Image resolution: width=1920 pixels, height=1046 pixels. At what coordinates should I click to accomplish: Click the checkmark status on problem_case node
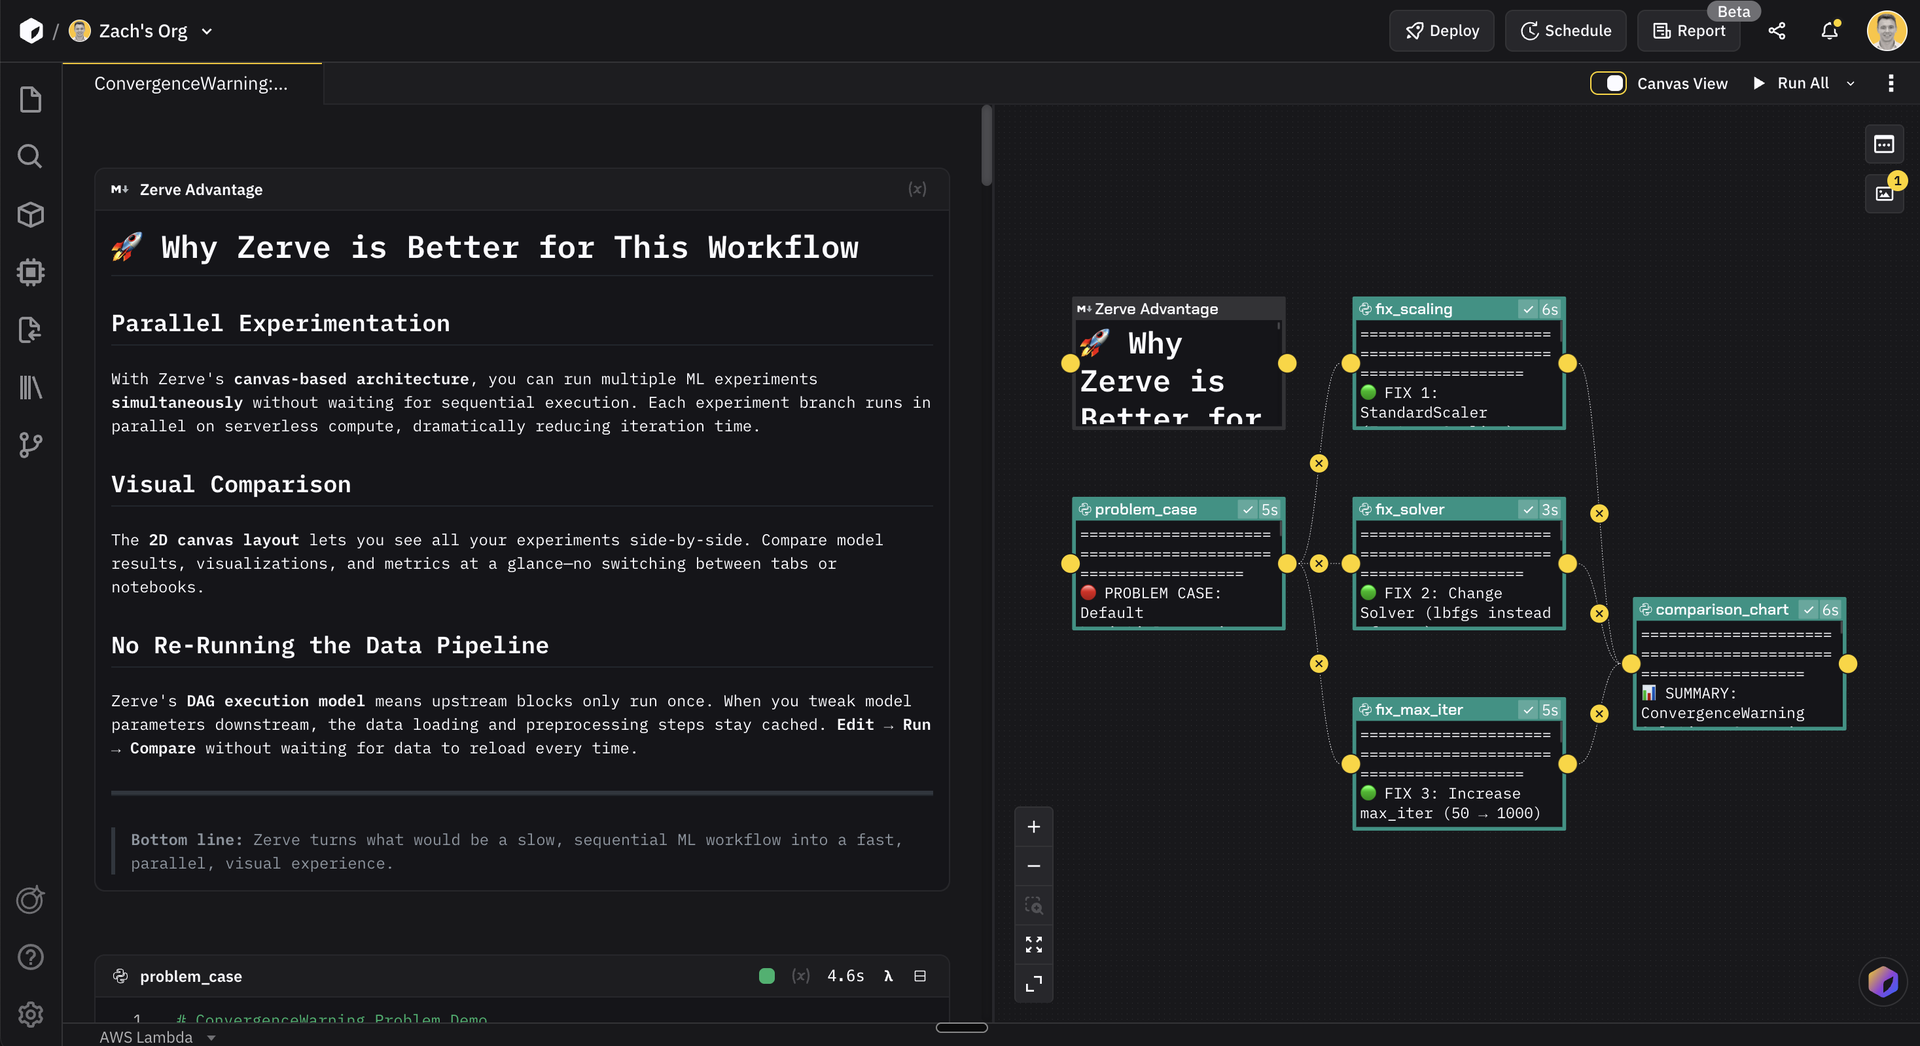1248,509
